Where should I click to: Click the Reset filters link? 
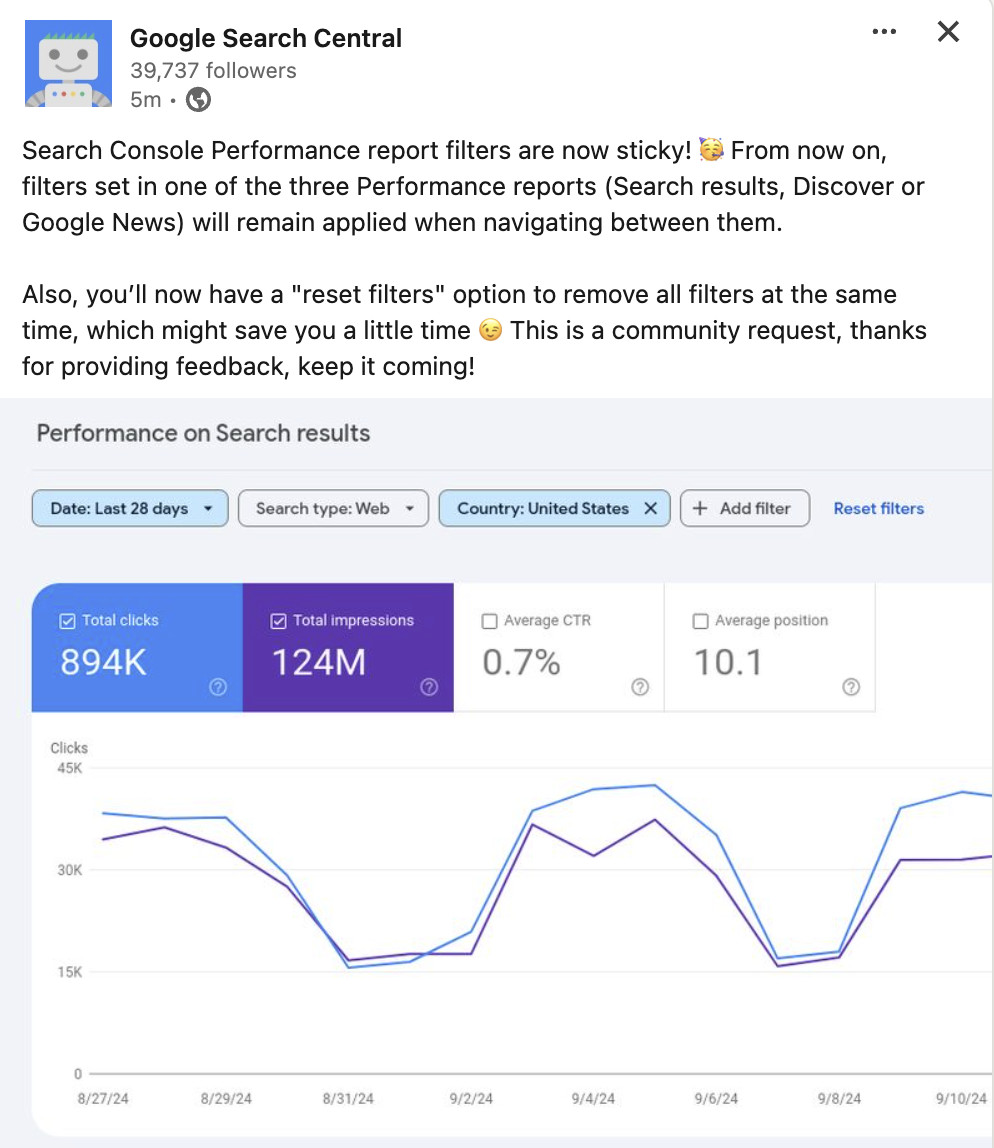coord(878,509)
